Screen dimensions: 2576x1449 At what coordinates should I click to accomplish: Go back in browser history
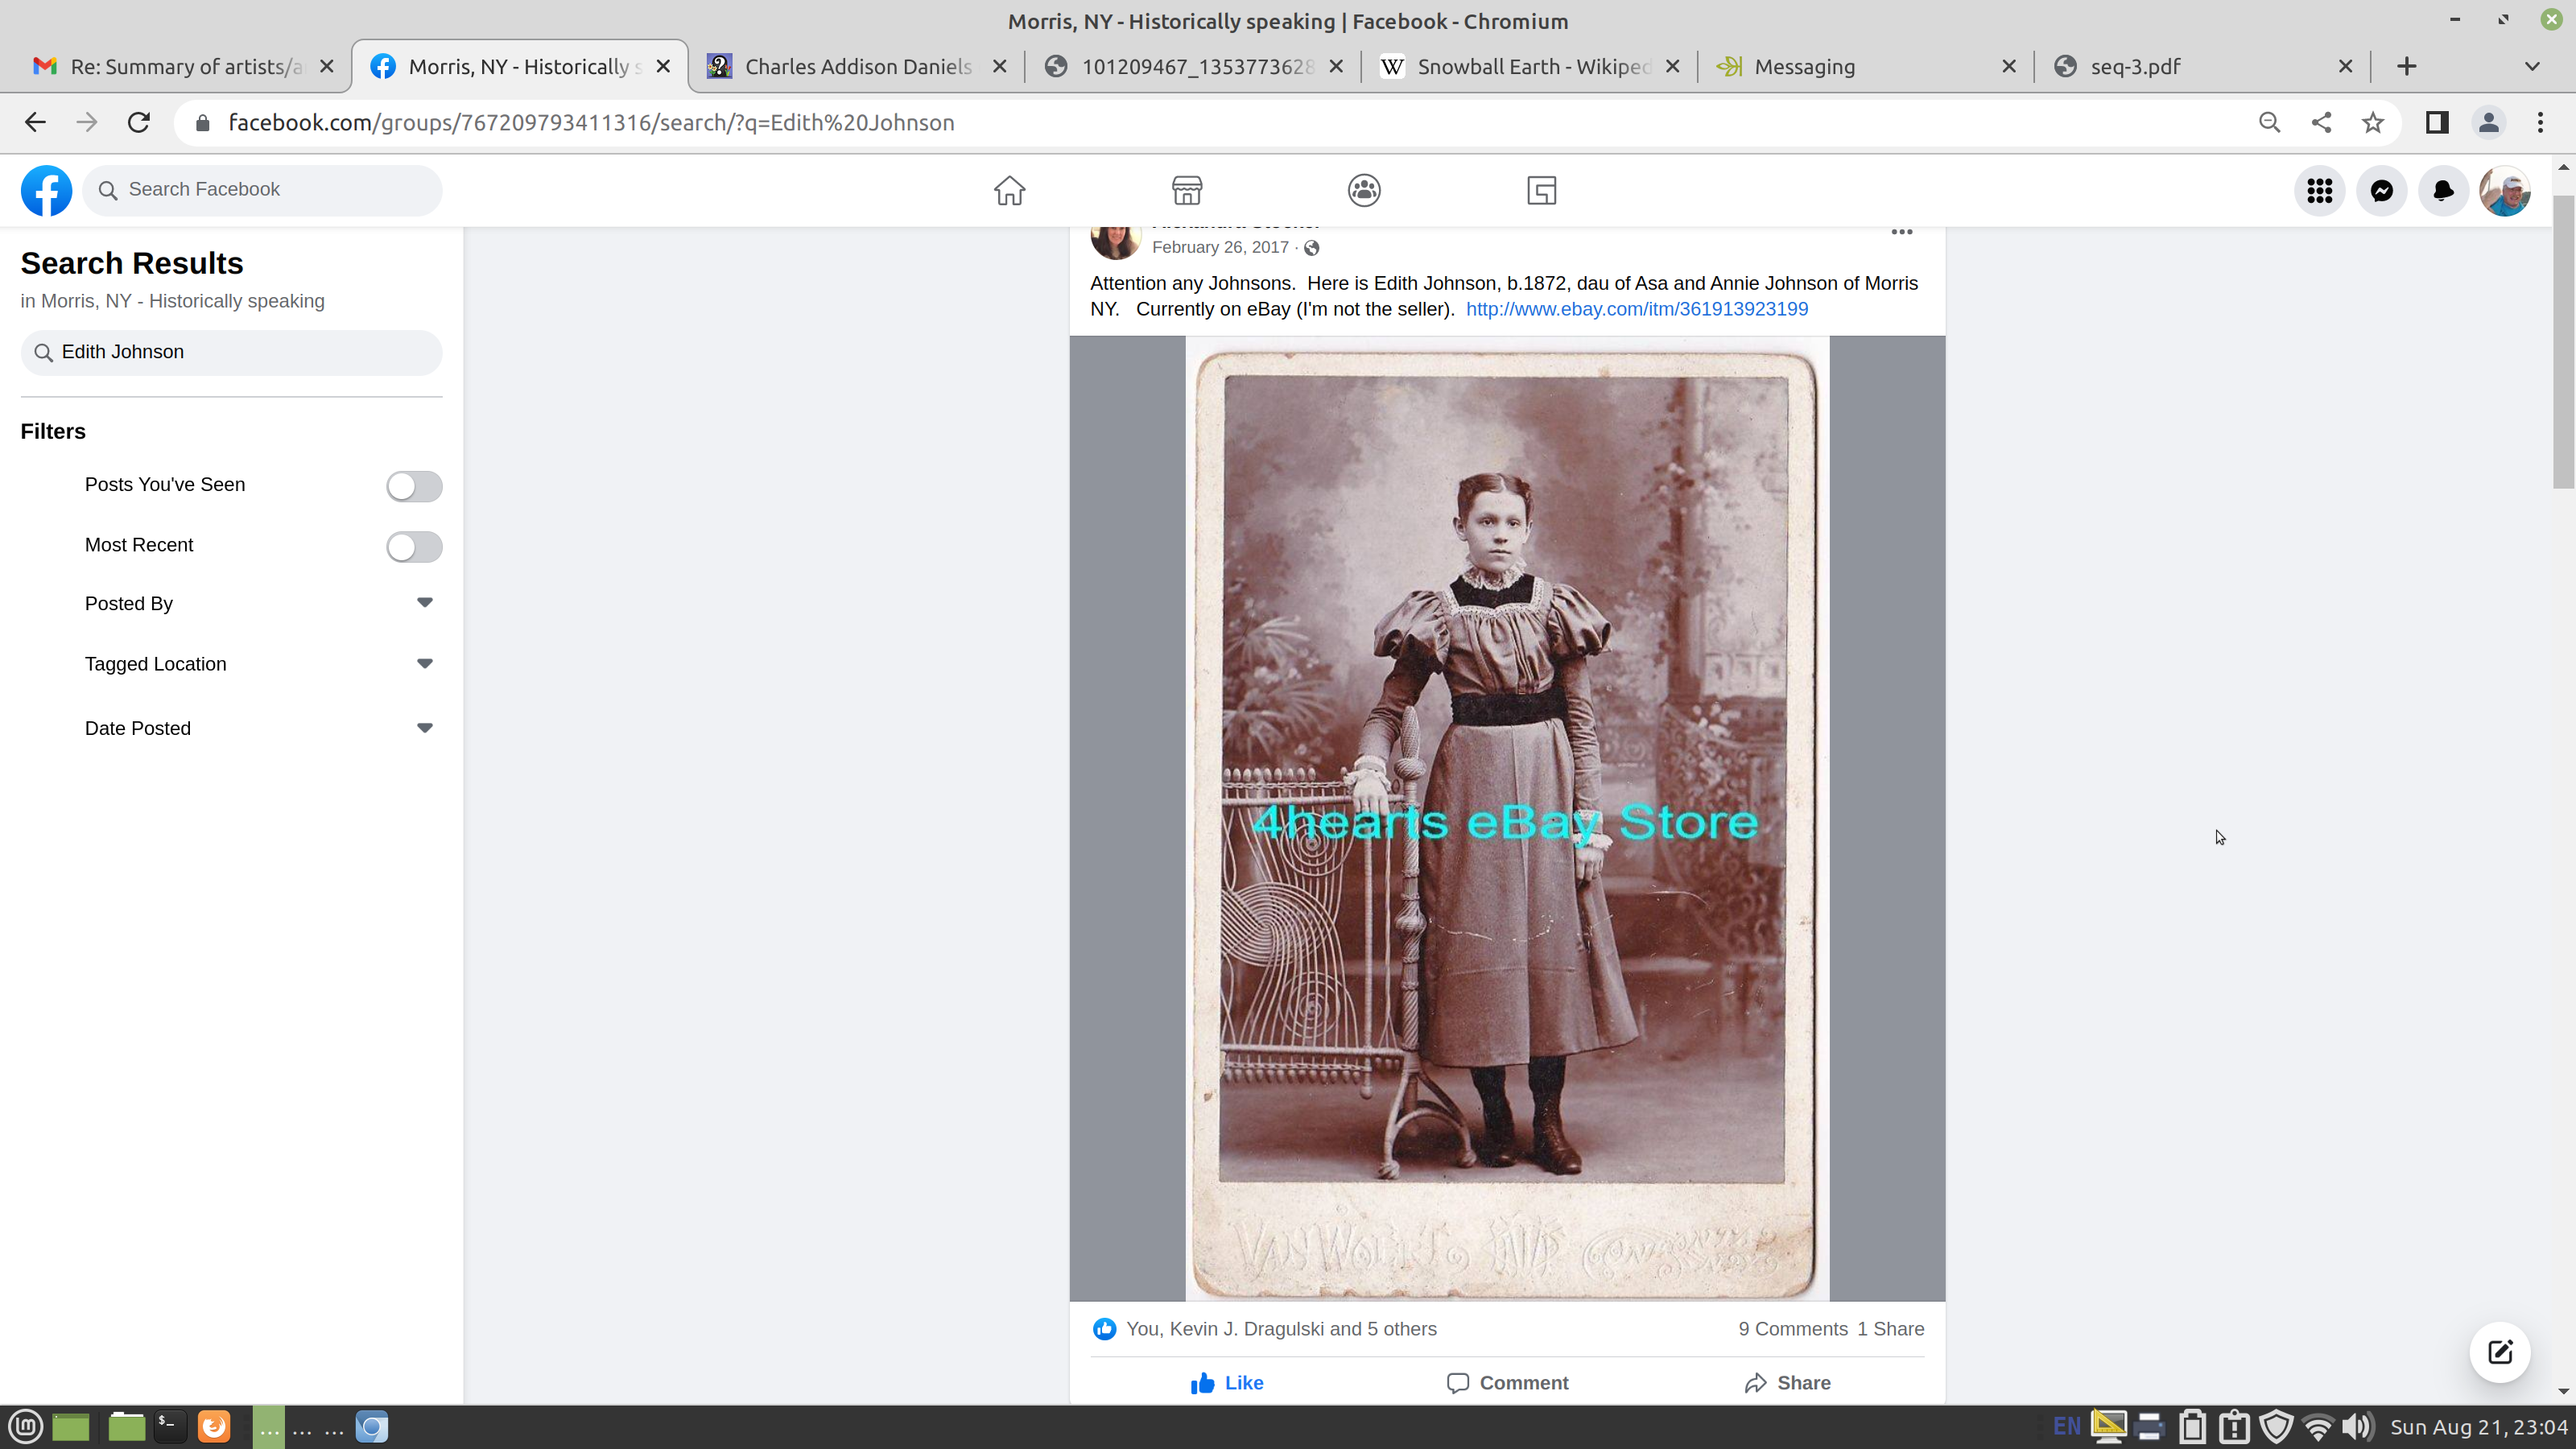click(x=35, y=122)
